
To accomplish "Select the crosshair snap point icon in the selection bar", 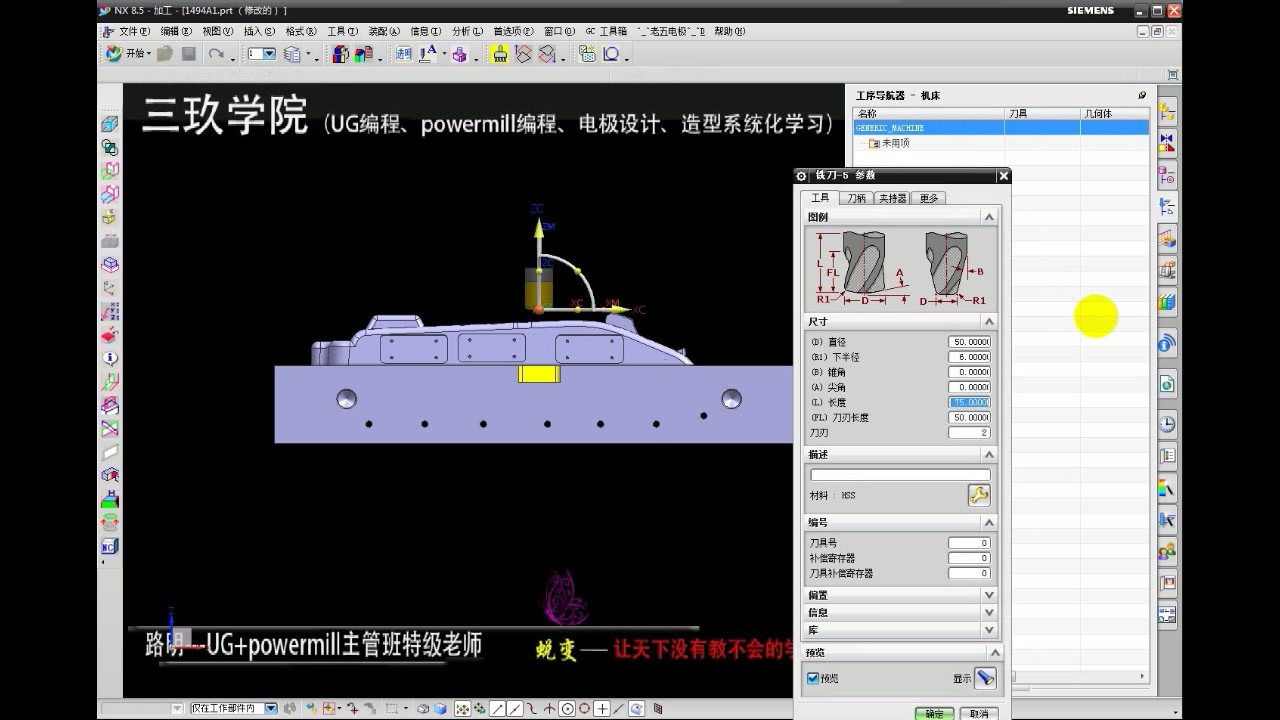I will click(x=601, y=708).
